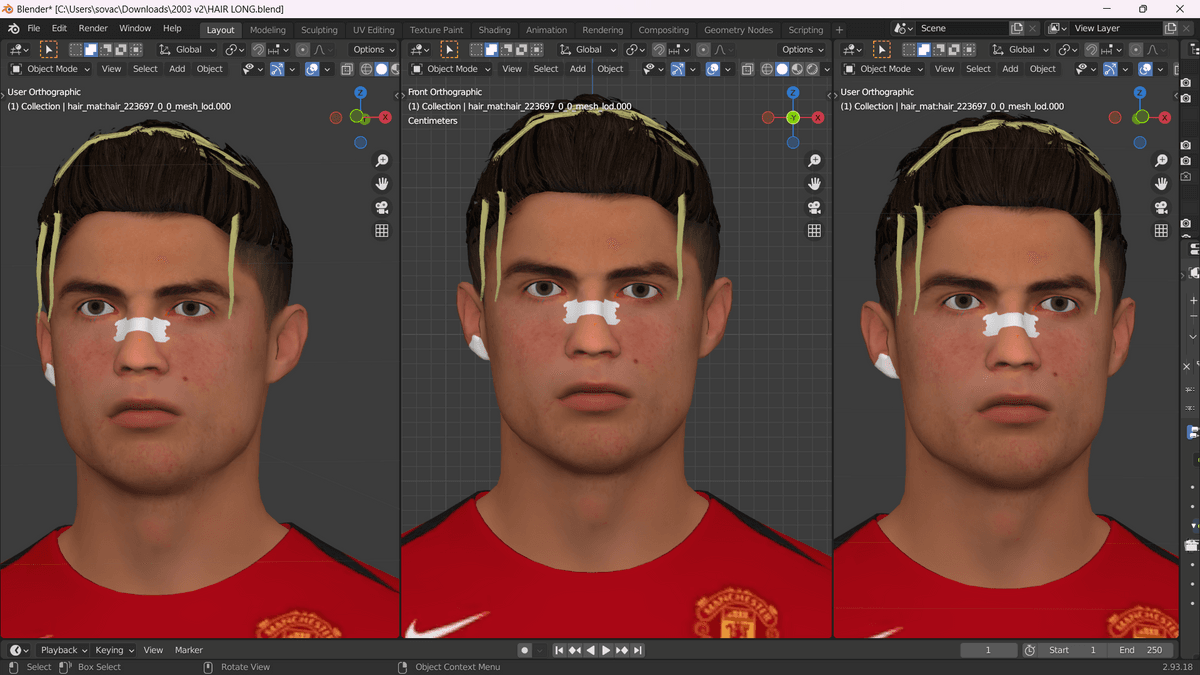Open the Render menu

(93, 29)
